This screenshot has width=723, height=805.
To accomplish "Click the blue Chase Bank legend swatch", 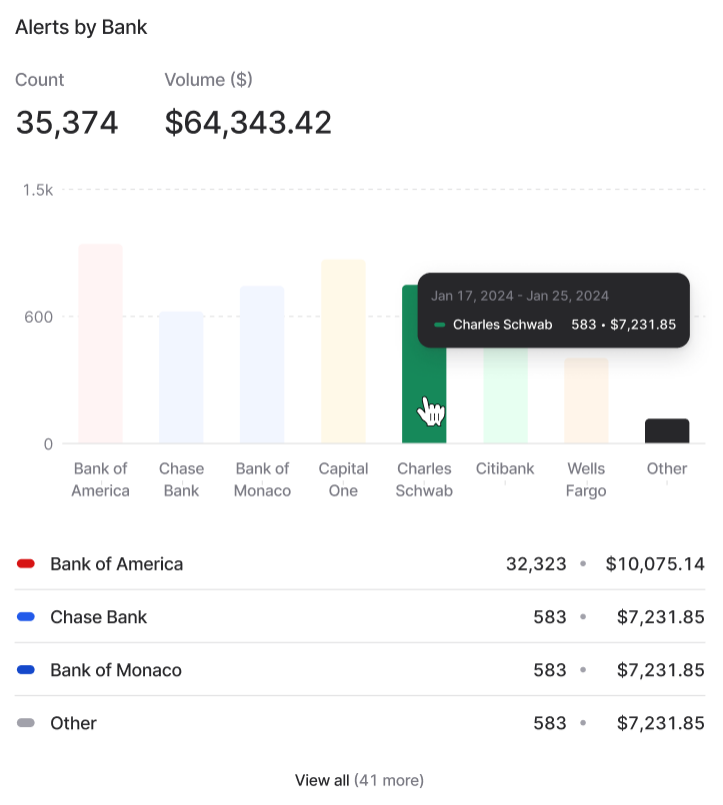I will [27, 617].
